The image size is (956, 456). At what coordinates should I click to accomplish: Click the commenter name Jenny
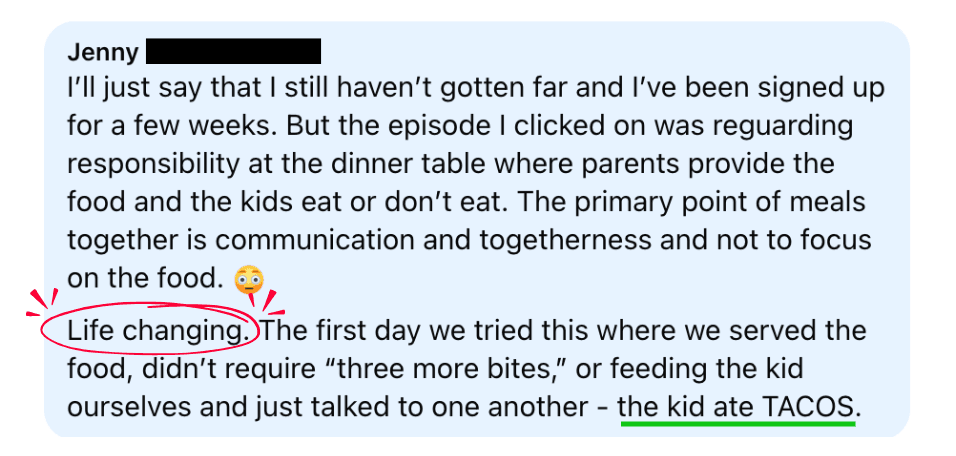[103, 53]
